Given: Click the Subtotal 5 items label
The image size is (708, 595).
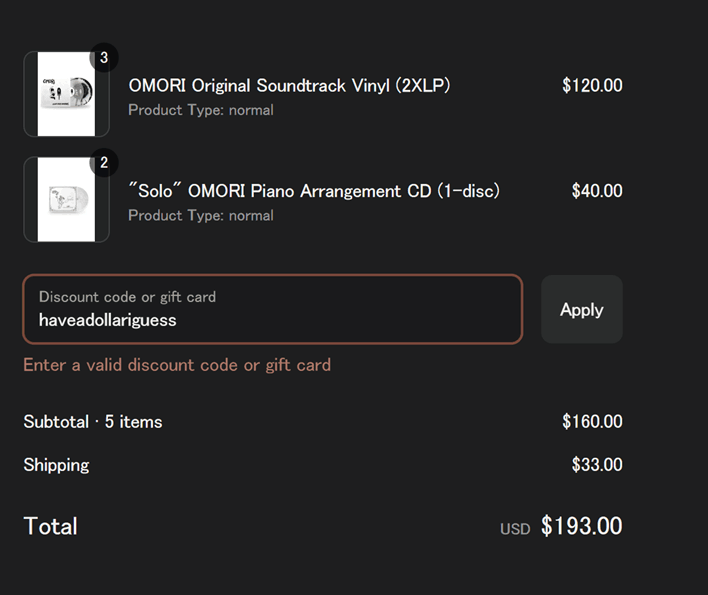Looking at the screenshot, I should [93, 422].
